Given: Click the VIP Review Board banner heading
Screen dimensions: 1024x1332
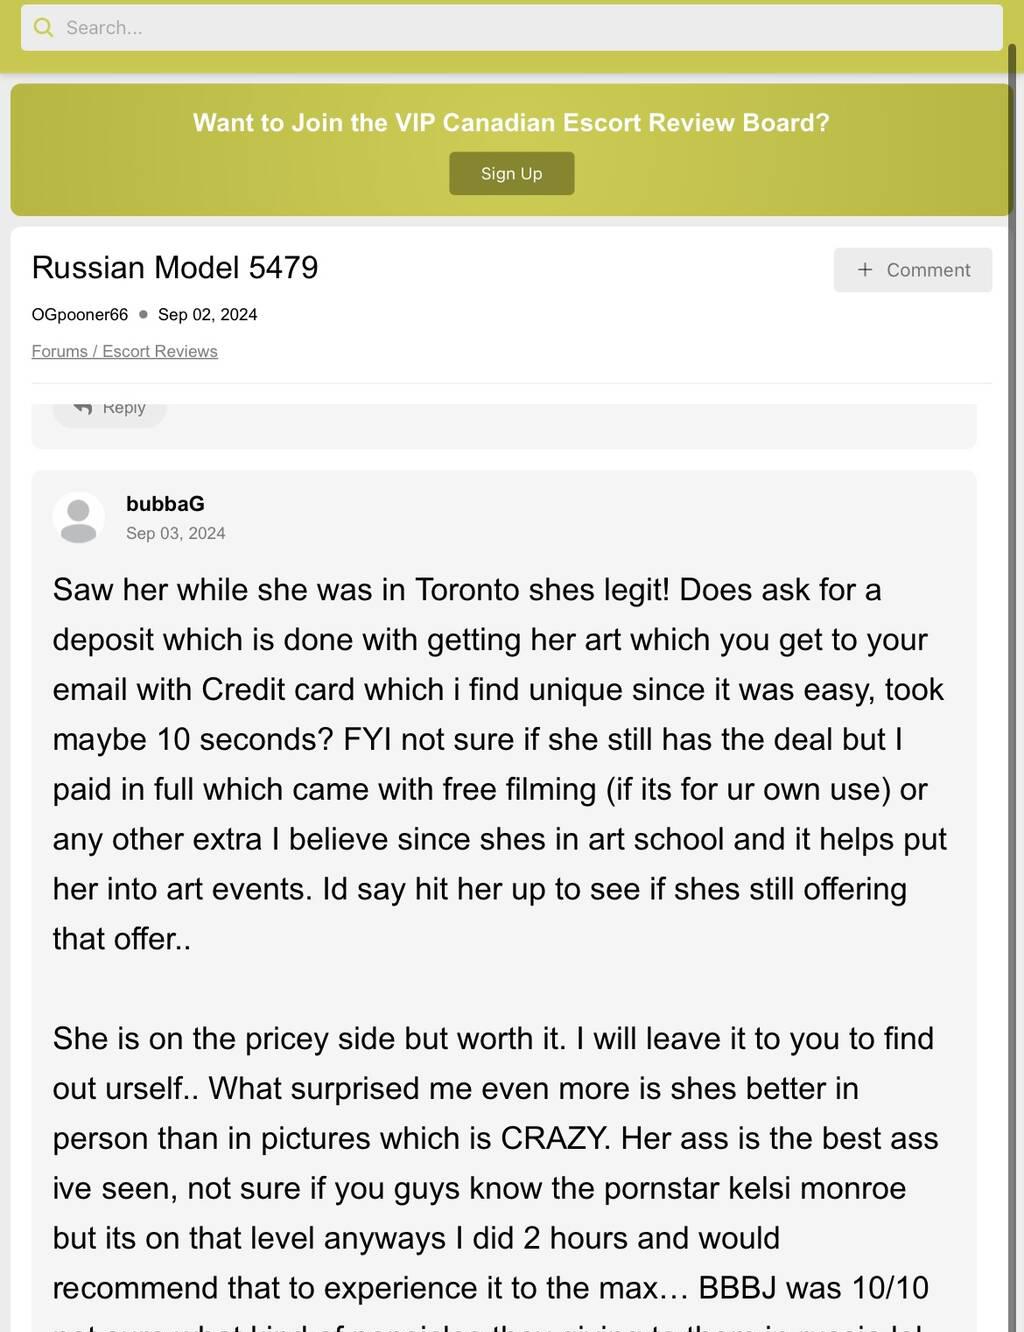Looking at the screenshot, I should pos(511,122).
